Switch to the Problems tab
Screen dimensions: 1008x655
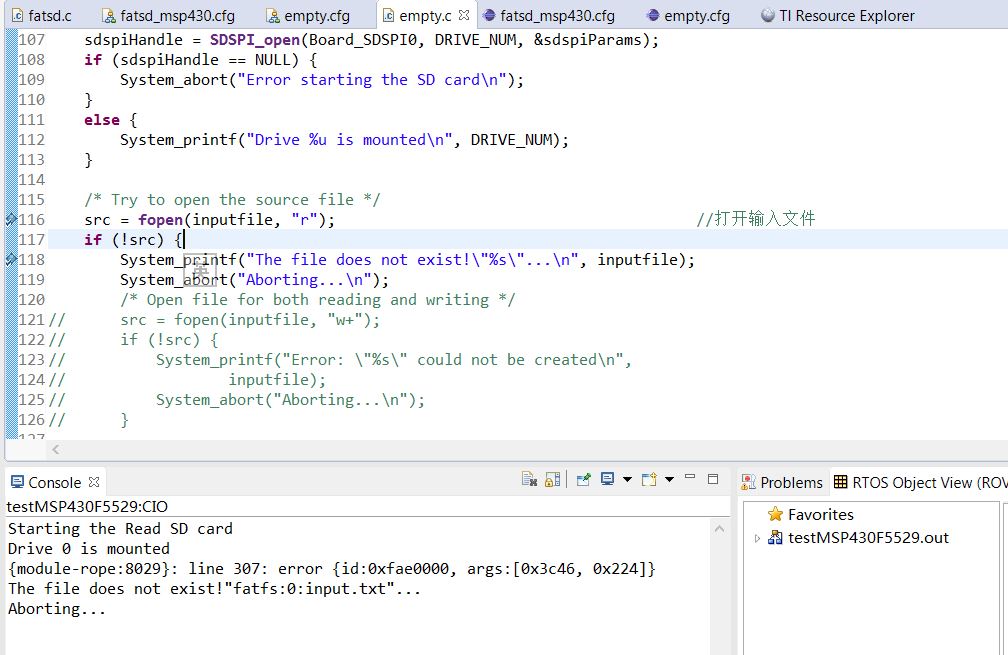(782, 483)
